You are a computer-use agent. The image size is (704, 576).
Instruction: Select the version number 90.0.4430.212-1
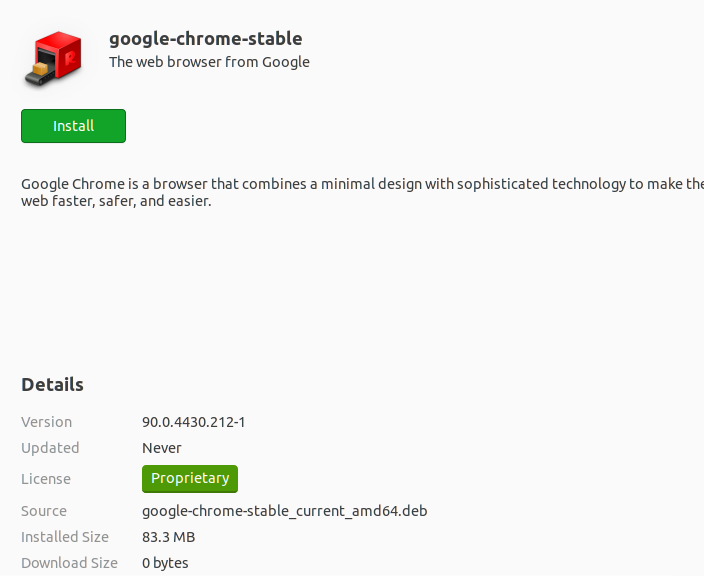click(x=194, y=422)
